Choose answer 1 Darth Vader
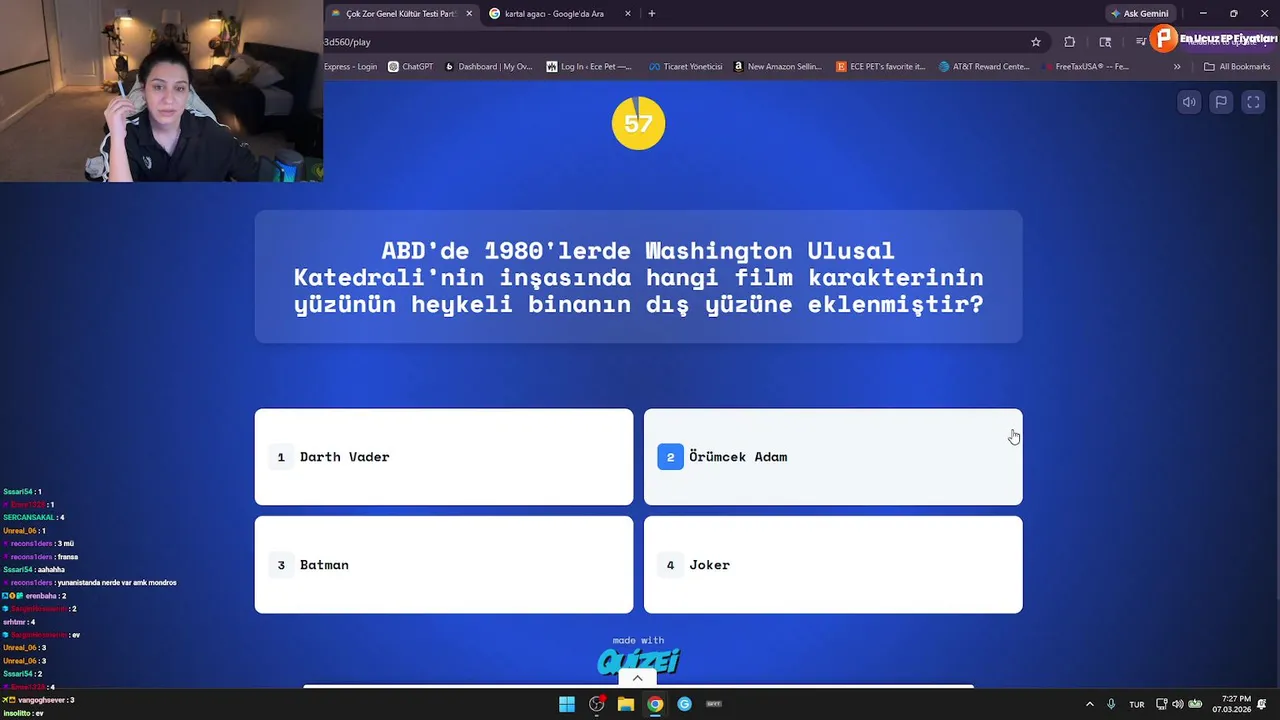Viewport: 1280px width, 720px height. (444, 457)
